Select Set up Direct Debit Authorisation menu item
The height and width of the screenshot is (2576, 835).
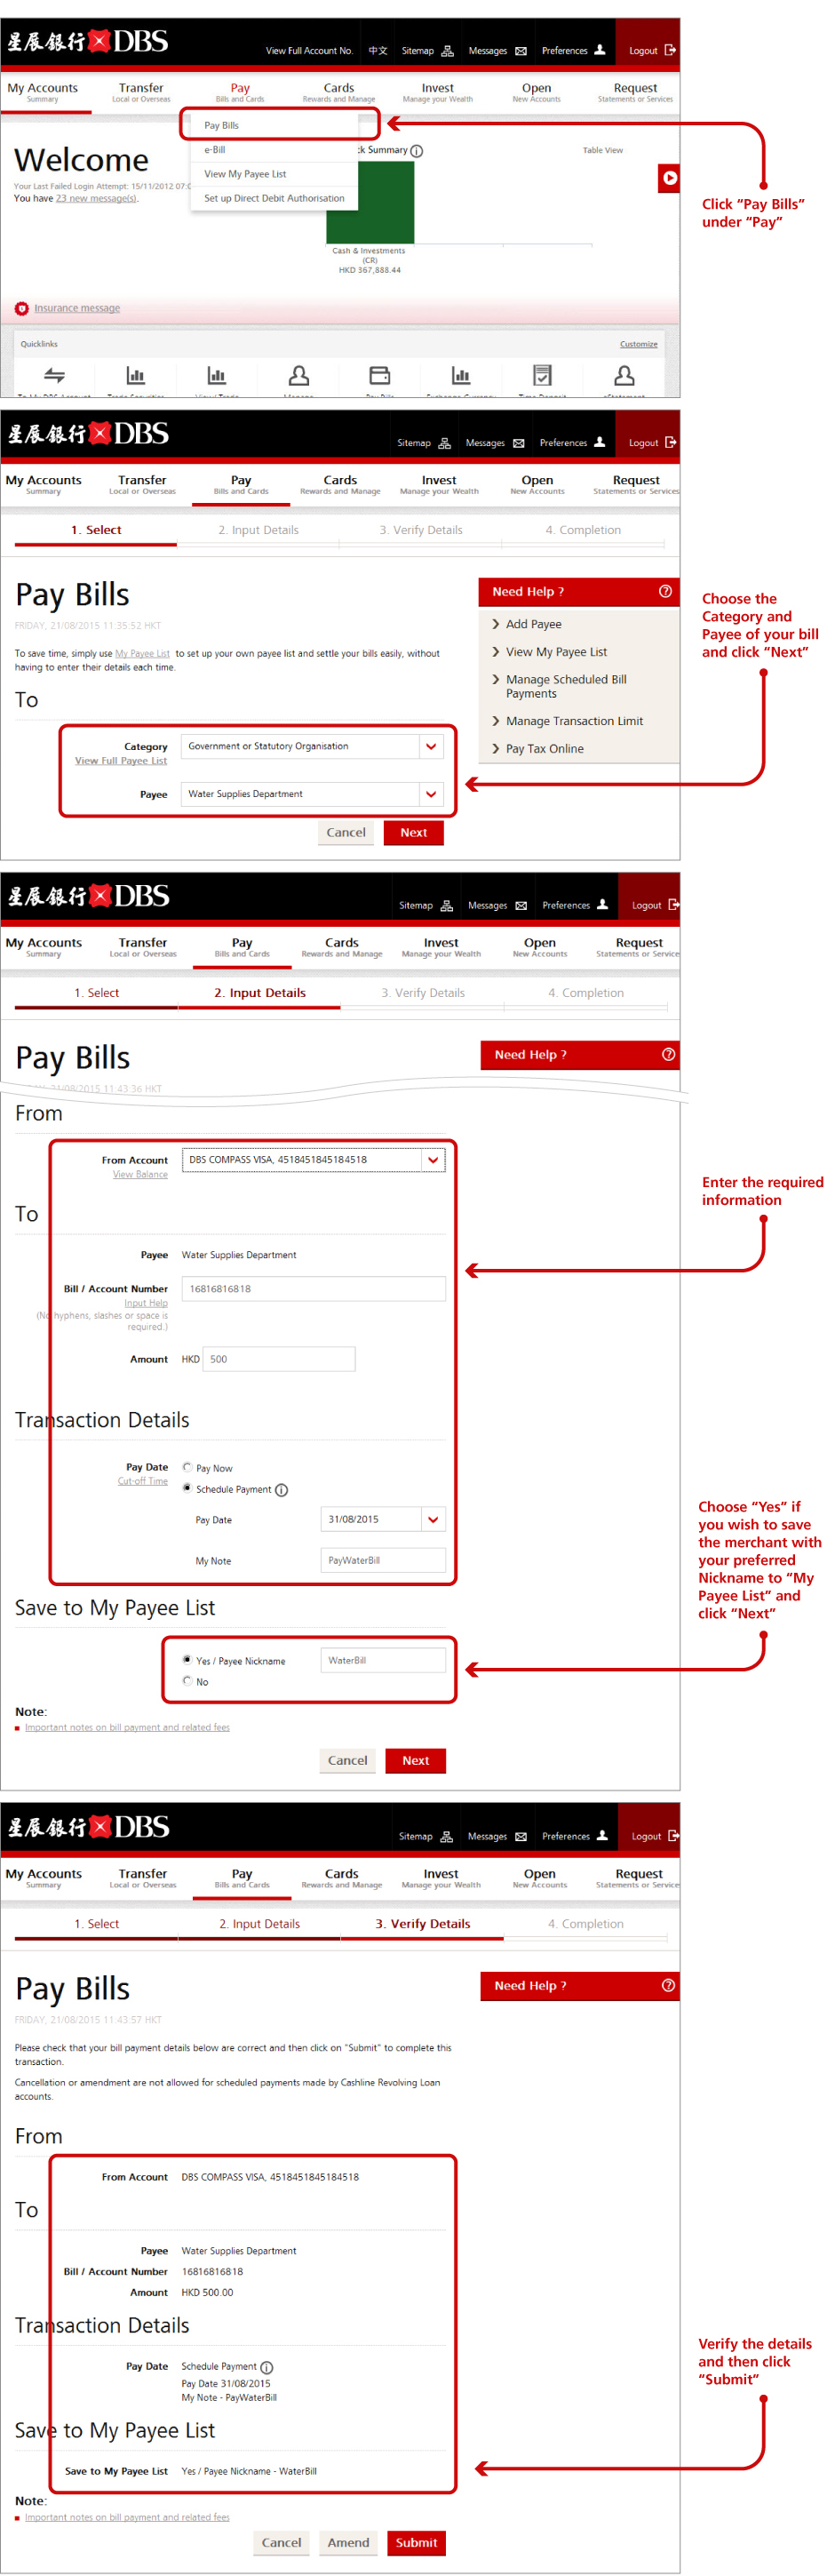(274, 198)
